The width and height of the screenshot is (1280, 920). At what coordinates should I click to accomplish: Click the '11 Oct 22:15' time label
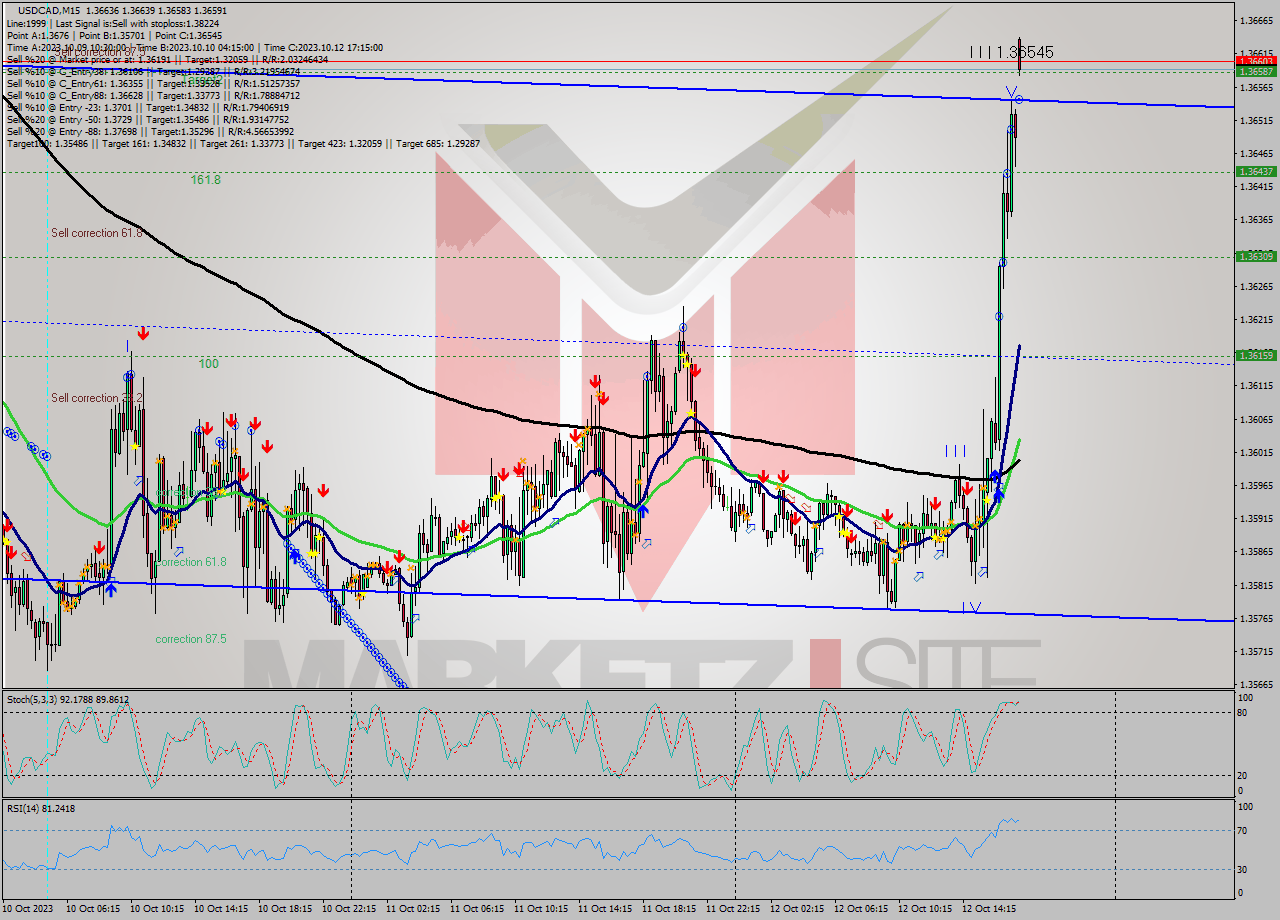733,909
